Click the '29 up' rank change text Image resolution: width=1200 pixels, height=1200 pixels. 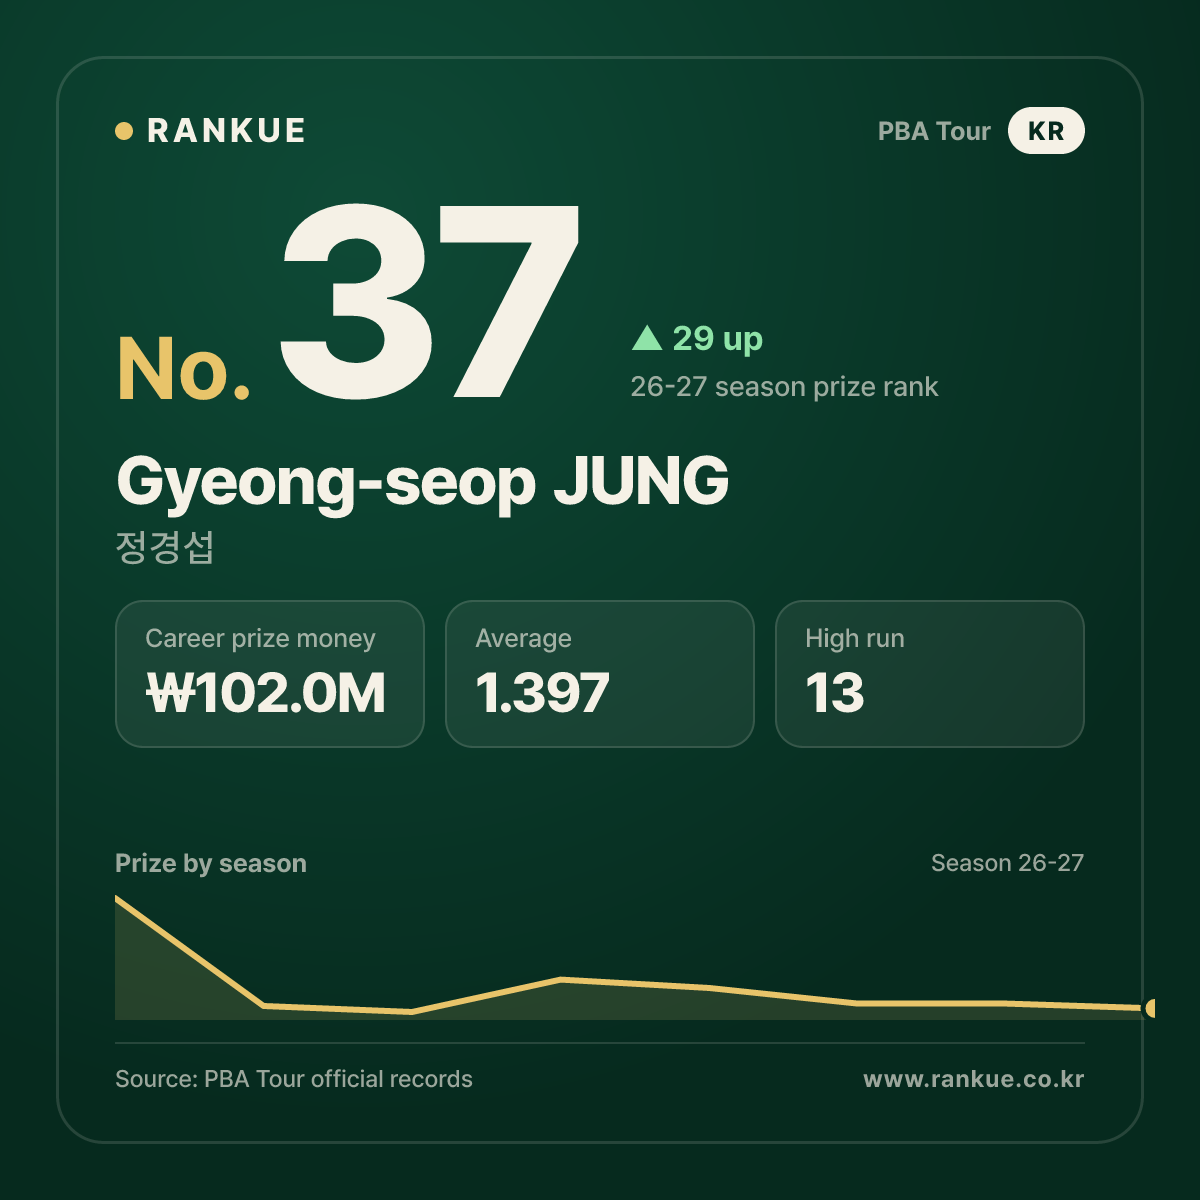coord(717,339)
